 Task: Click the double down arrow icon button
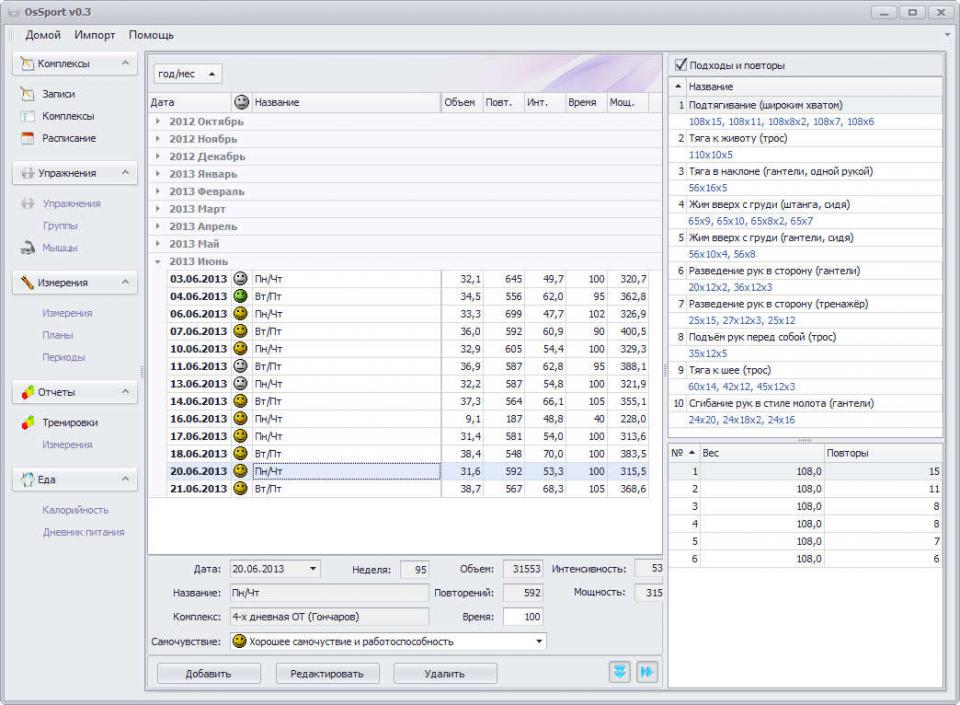[x=620, y=672]
